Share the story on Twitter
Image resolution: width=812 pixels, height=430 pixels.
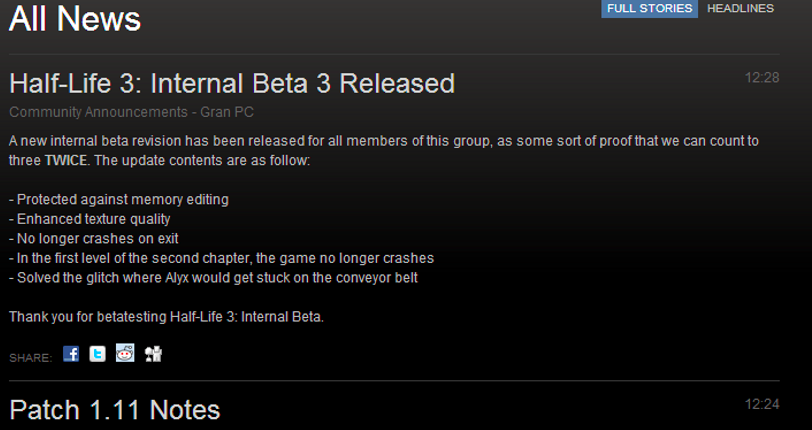coord(97,354)
